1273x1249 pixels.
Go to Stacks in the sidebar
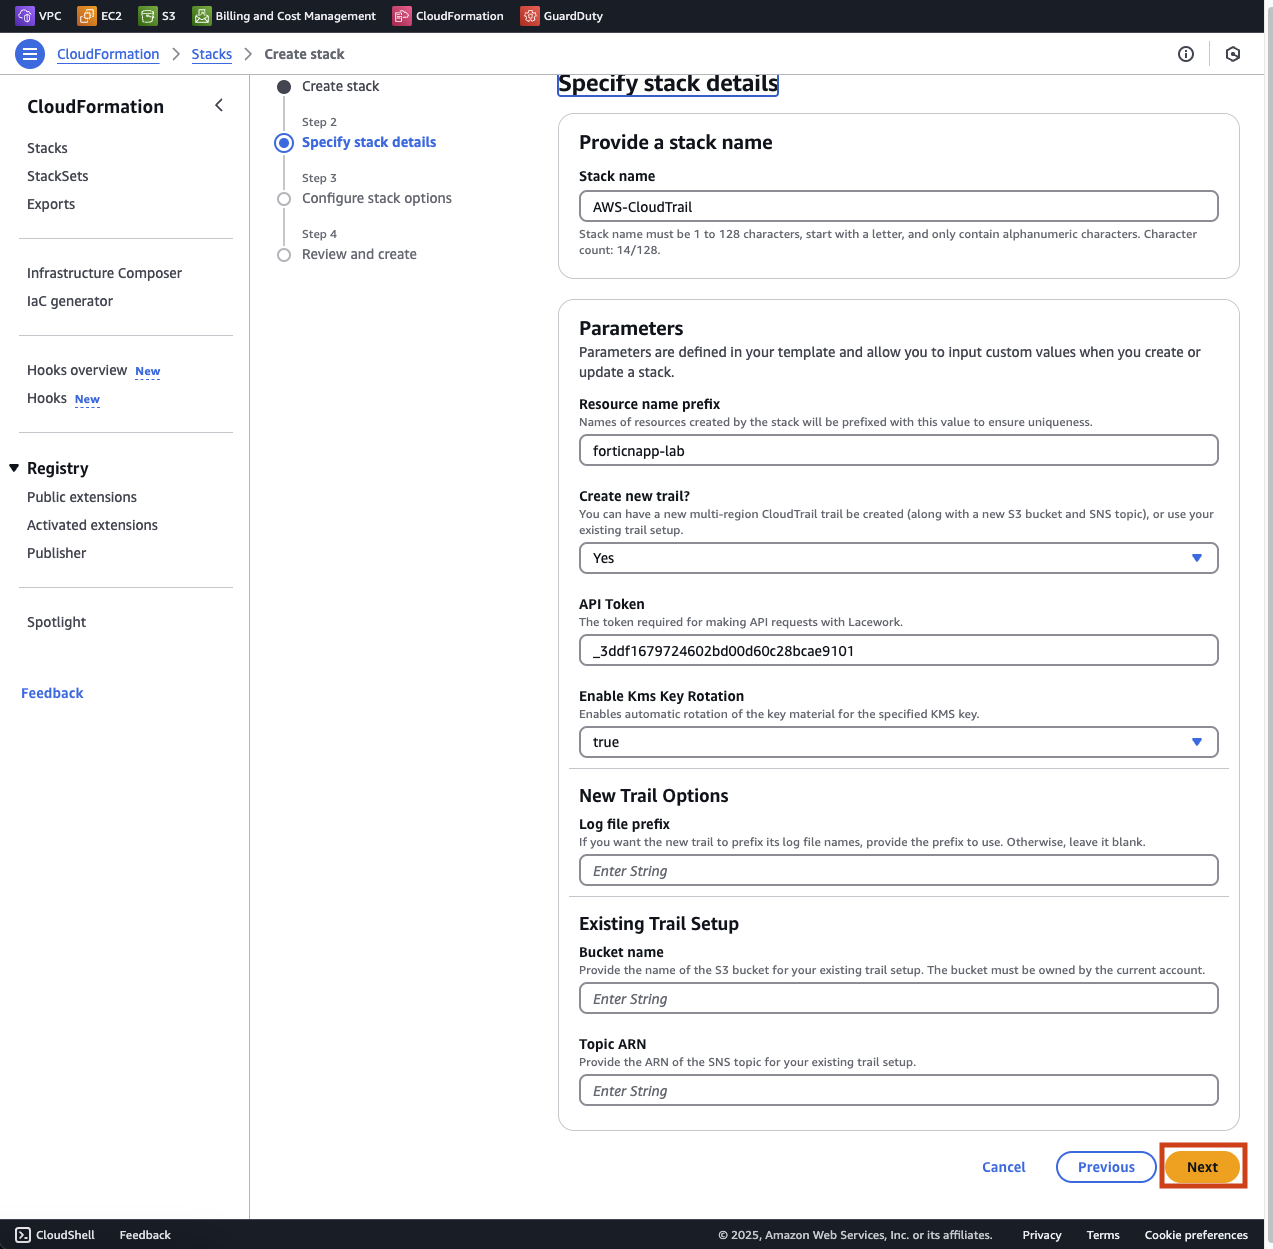(47, 148)
